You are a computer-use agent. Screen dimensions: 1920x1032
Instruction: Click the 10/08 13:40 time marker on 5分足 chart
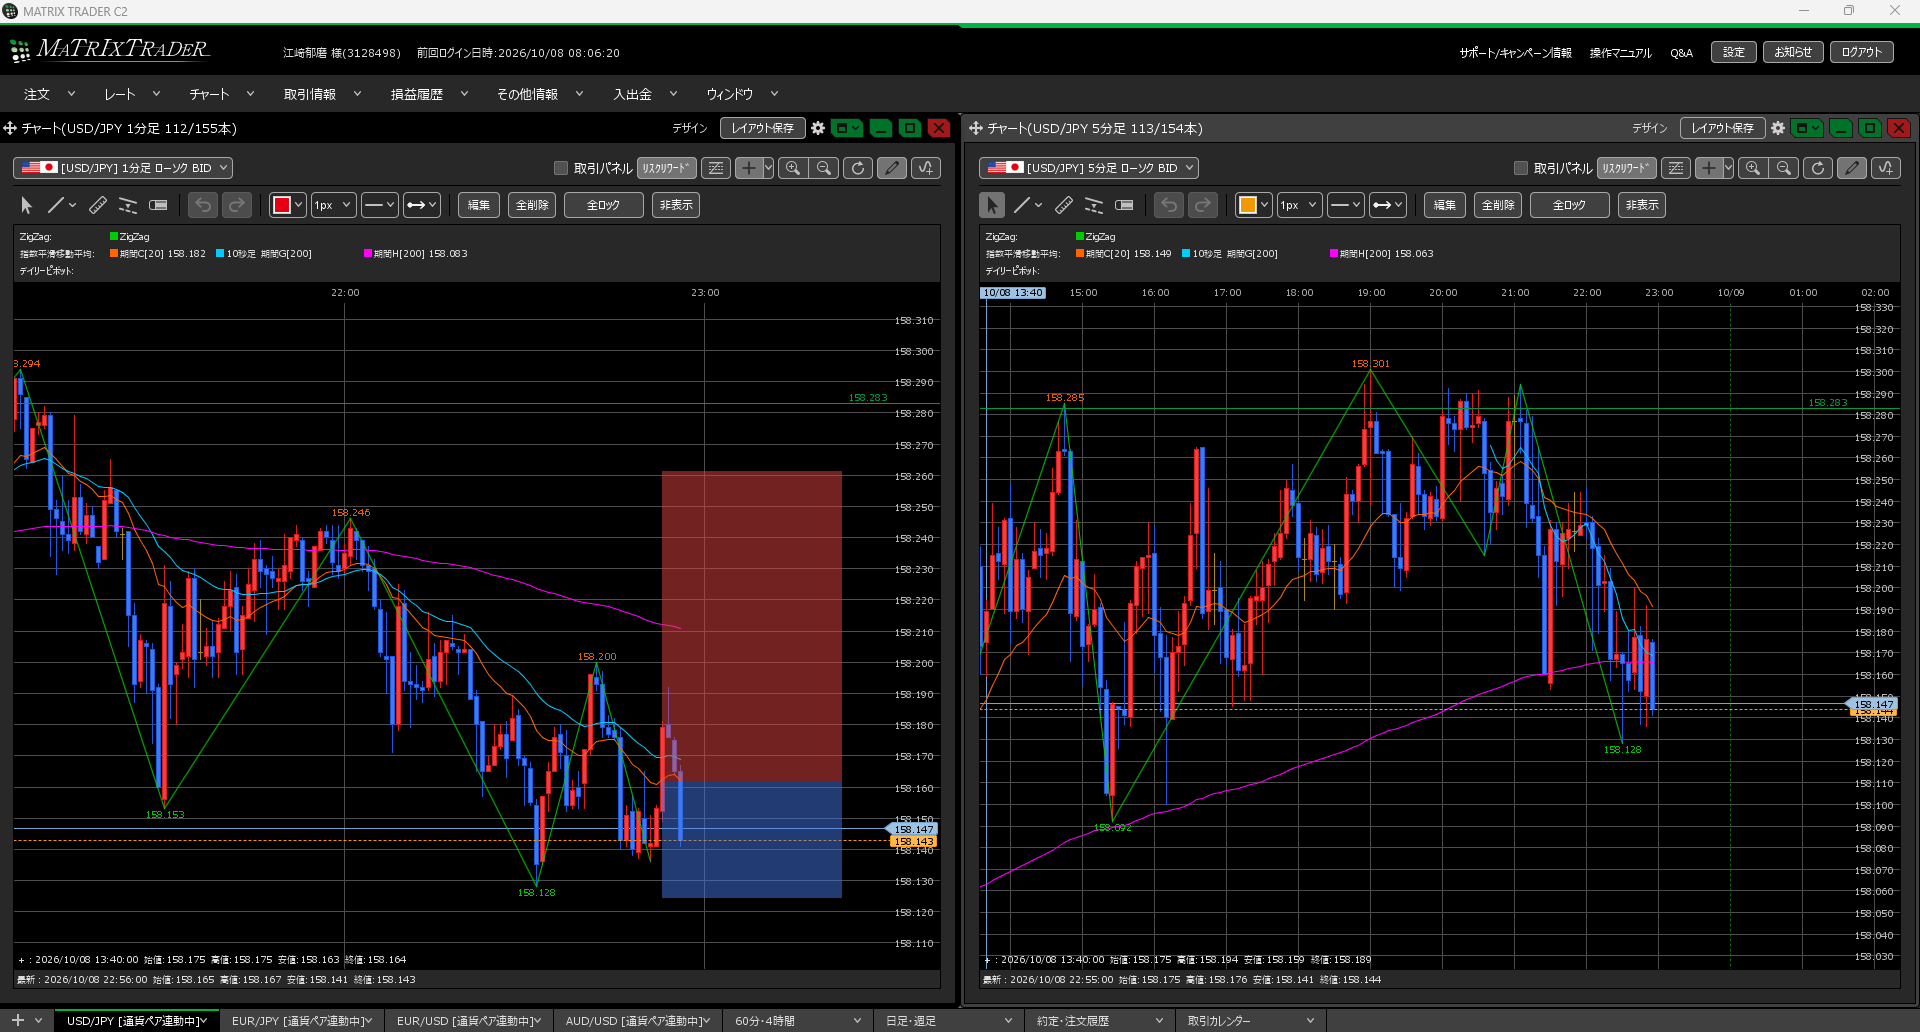click(1013, 293)
